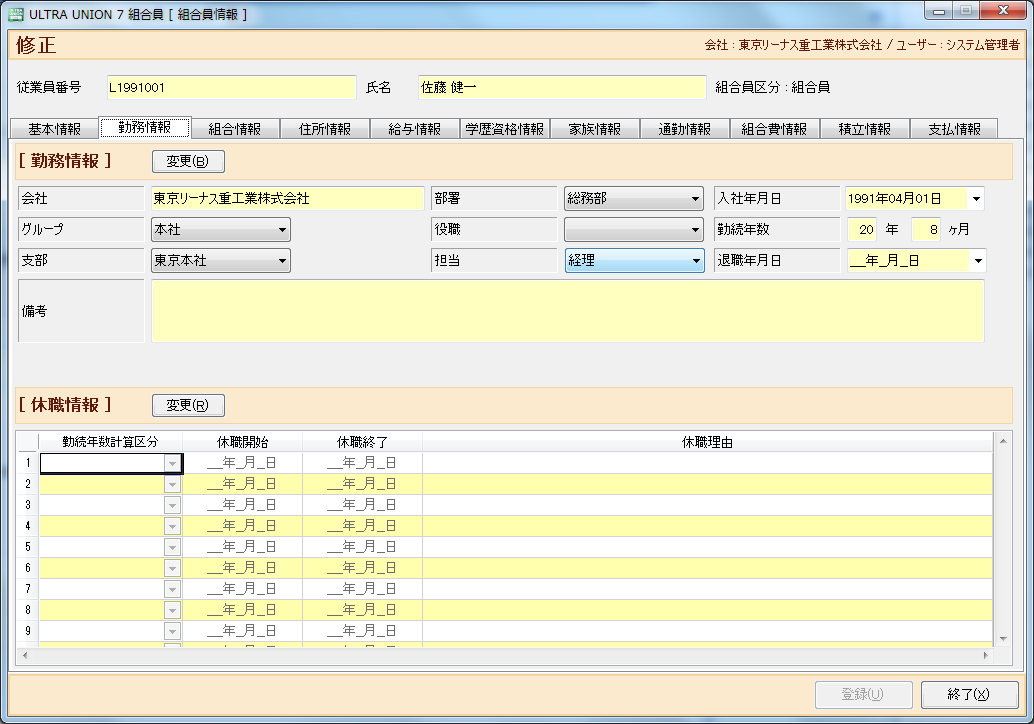The height and width of the screenshot is (724, 1034).
Task: Click the 従業員番号 input field
Action: click(x=231, y=87)
